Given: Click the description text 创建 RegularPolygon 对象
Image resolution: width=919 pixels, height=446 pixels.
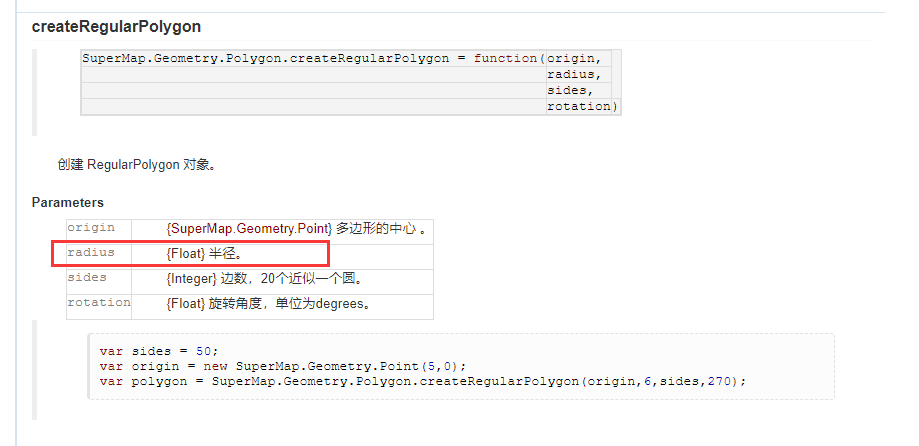Looking at the screenshot, I should 137,165.
